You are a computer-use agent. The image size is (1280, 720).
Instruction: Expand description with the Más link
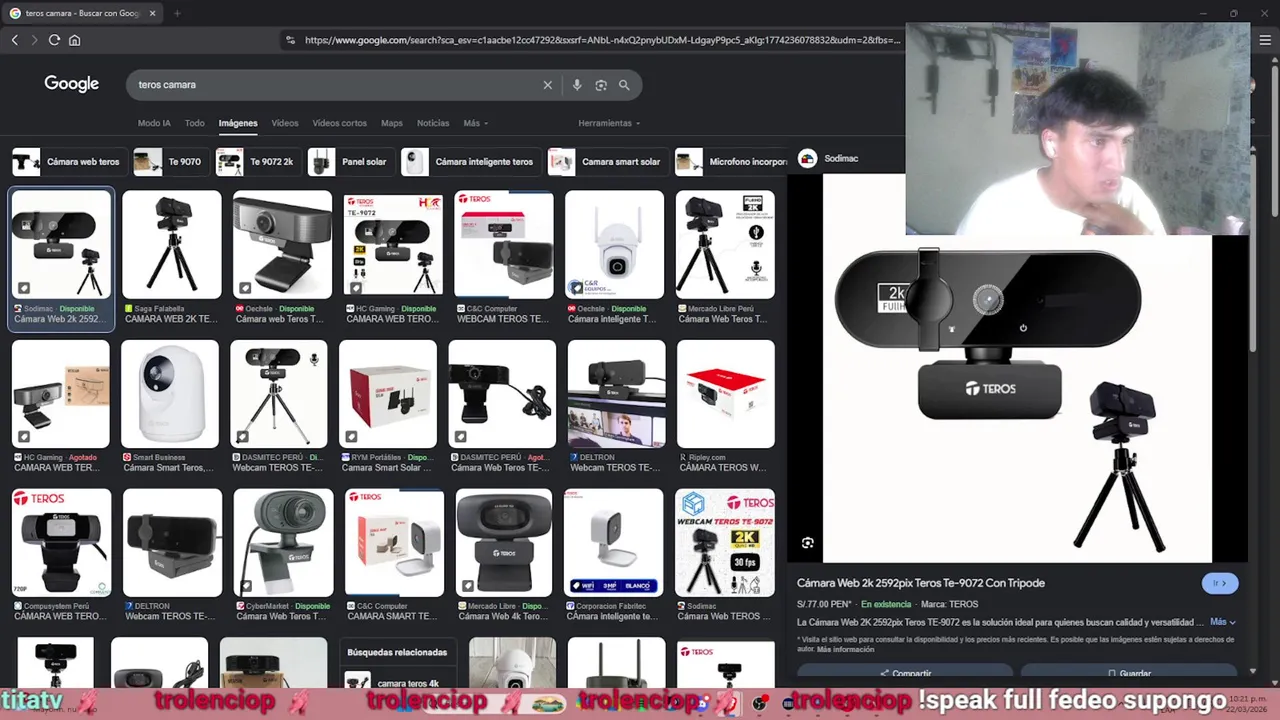(1223, 622)
